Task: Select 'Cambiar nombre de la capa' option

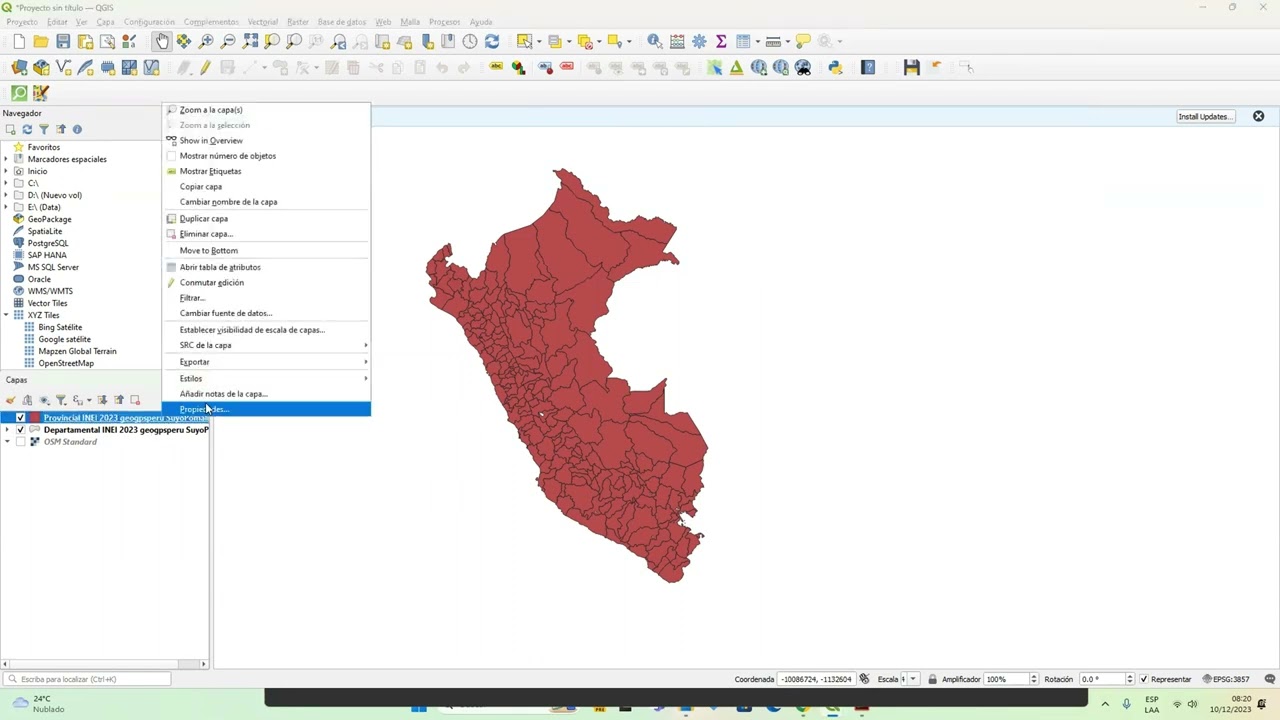Action: click(267, 202)
